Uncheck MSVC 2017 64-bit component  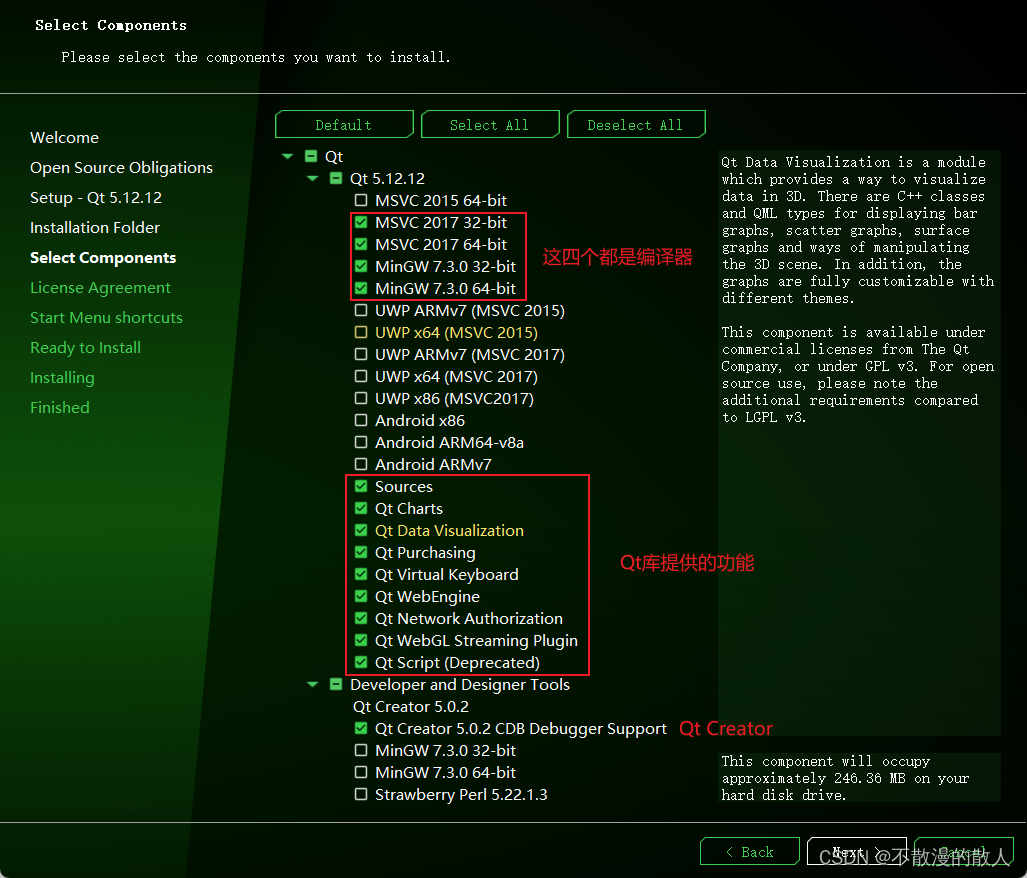[361, 244]
